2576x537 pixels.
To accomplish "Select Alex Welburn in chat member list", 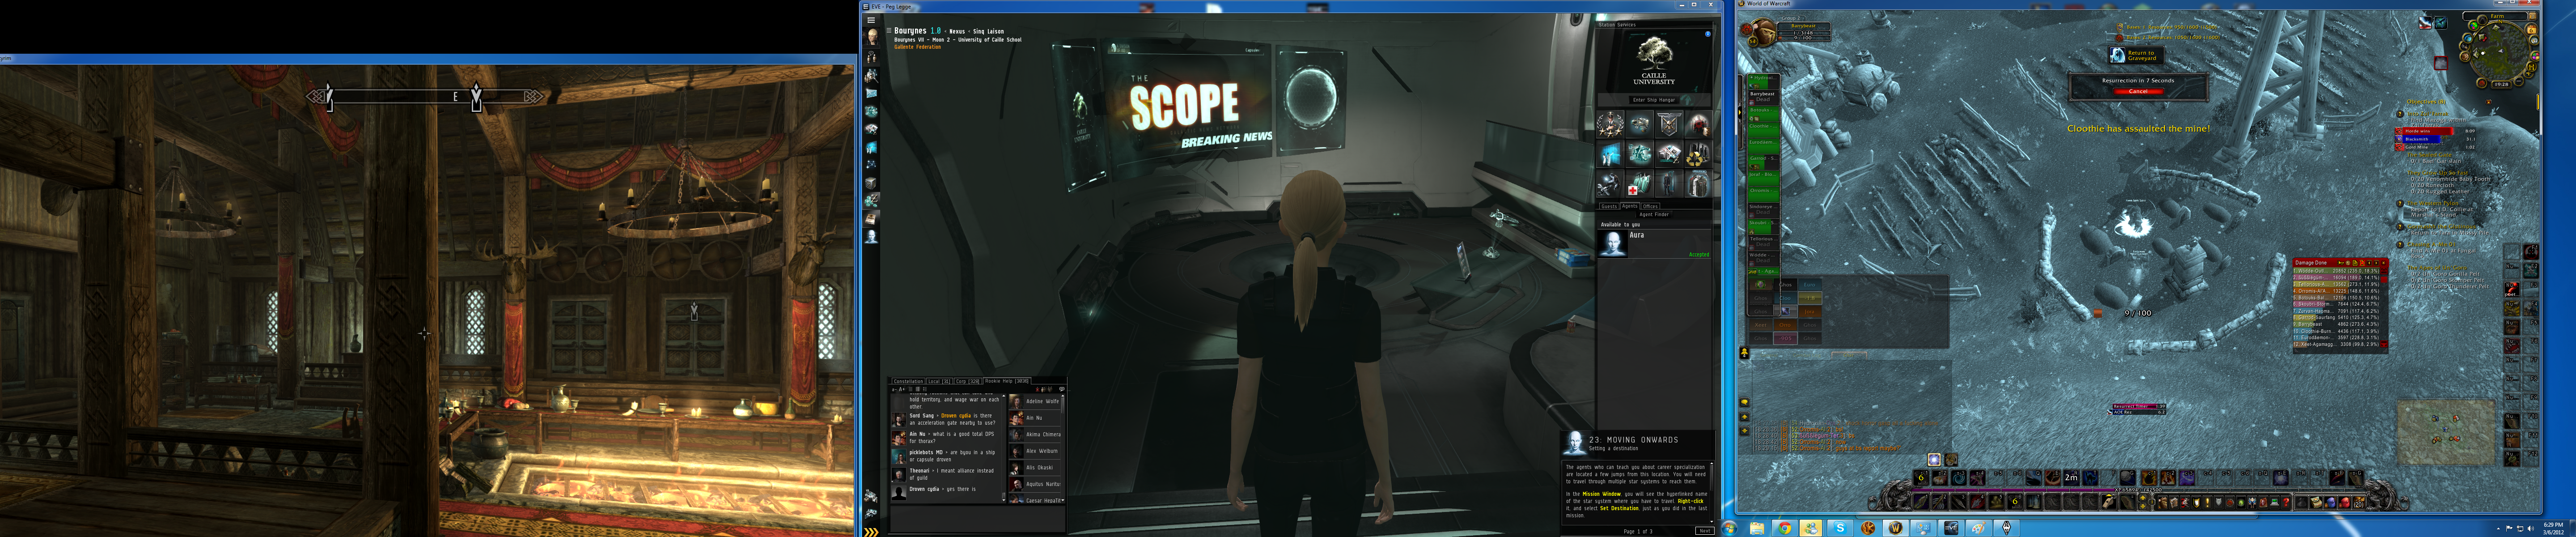I will click(1035, 451).
